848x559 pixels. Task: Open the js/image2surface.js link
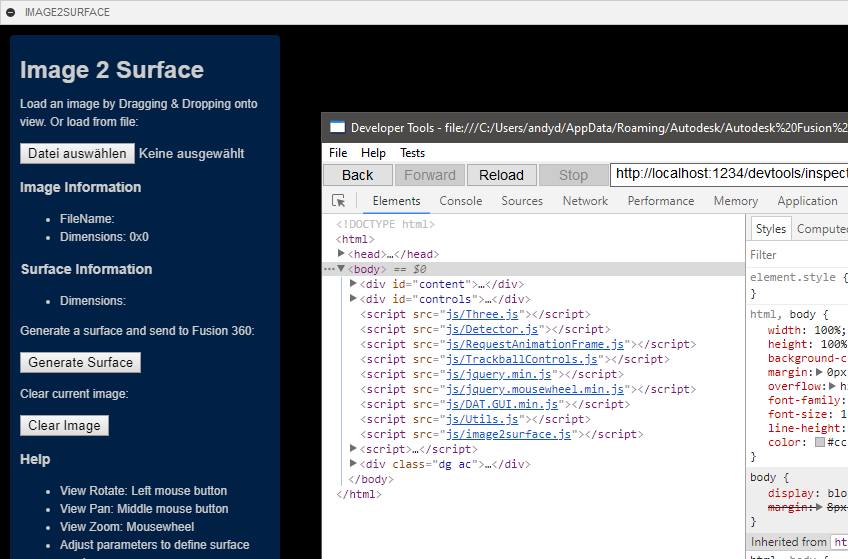click(508, 434)
